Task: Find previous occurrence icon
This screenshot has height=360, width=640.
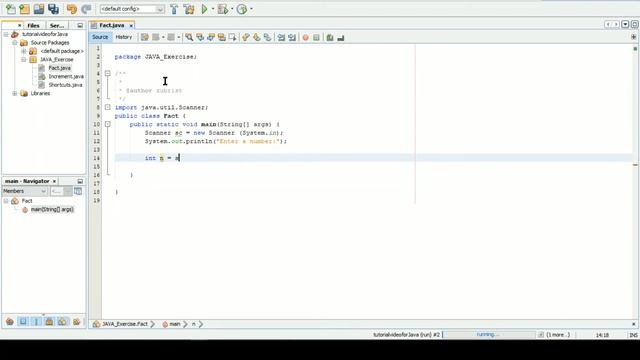Action: [x=200, y=38]
